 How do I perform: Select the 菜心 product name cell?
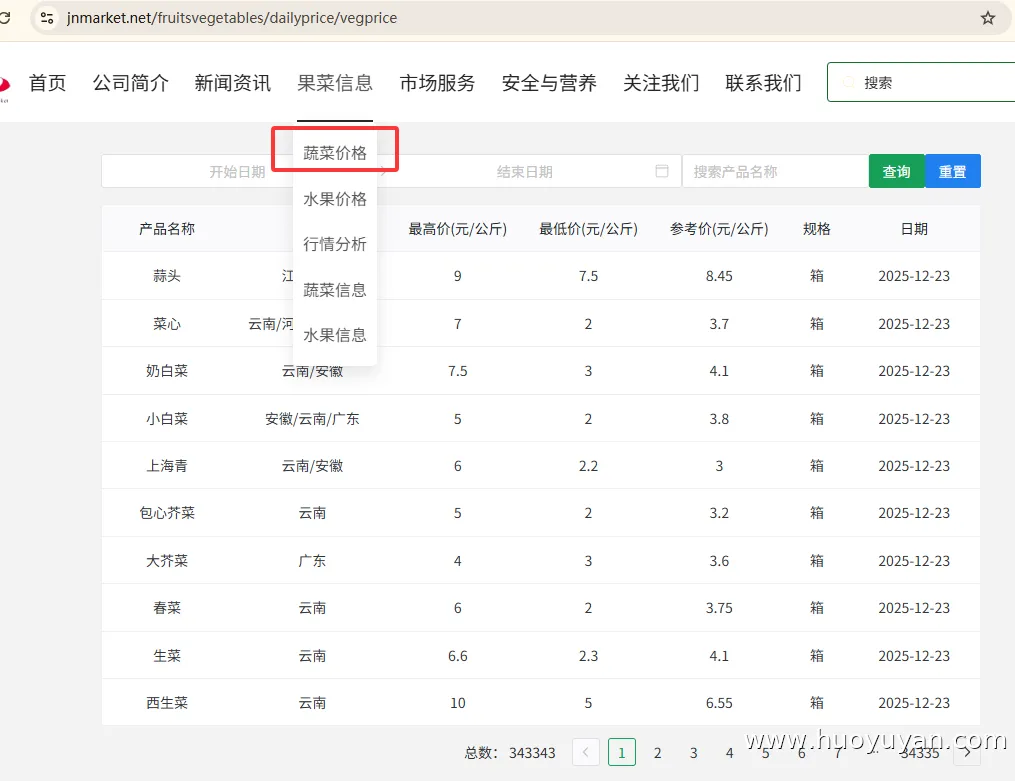[x=167, y=324]
